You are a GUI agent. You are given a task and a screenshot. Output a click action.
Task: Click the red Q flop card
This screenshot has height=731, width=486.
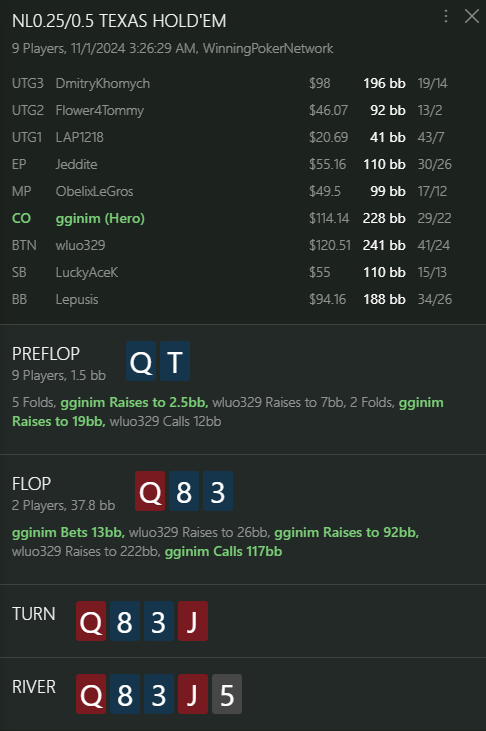[150, 491]
